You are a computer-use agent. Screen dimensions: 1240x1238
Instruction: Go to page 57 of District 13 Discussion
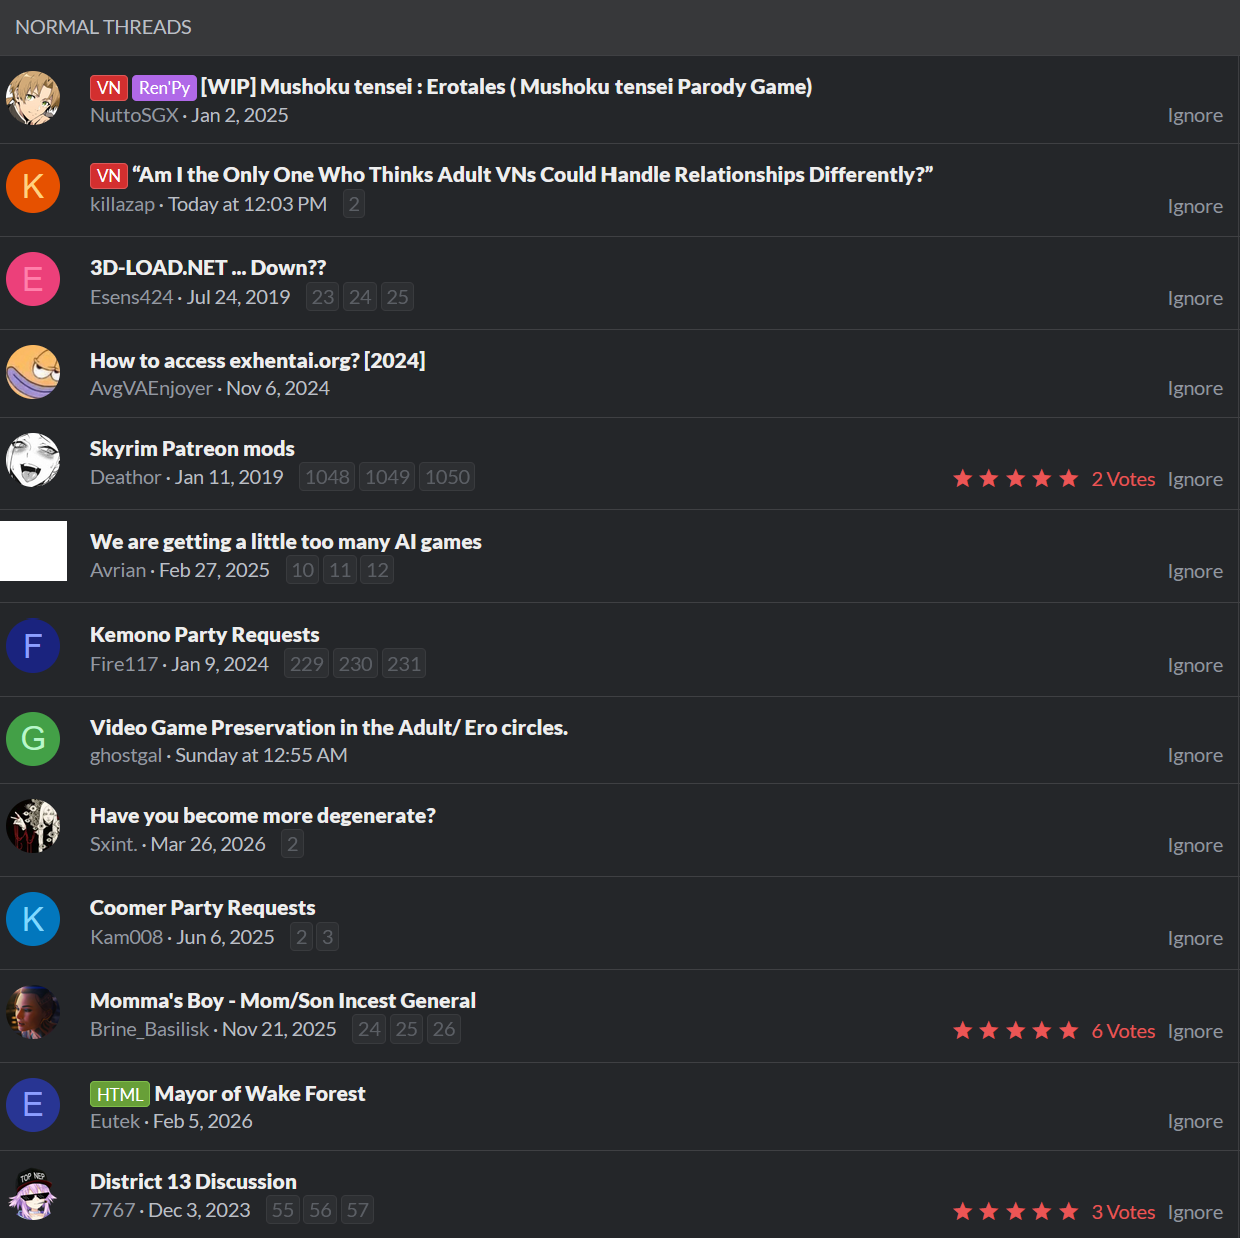(357, 1210)
